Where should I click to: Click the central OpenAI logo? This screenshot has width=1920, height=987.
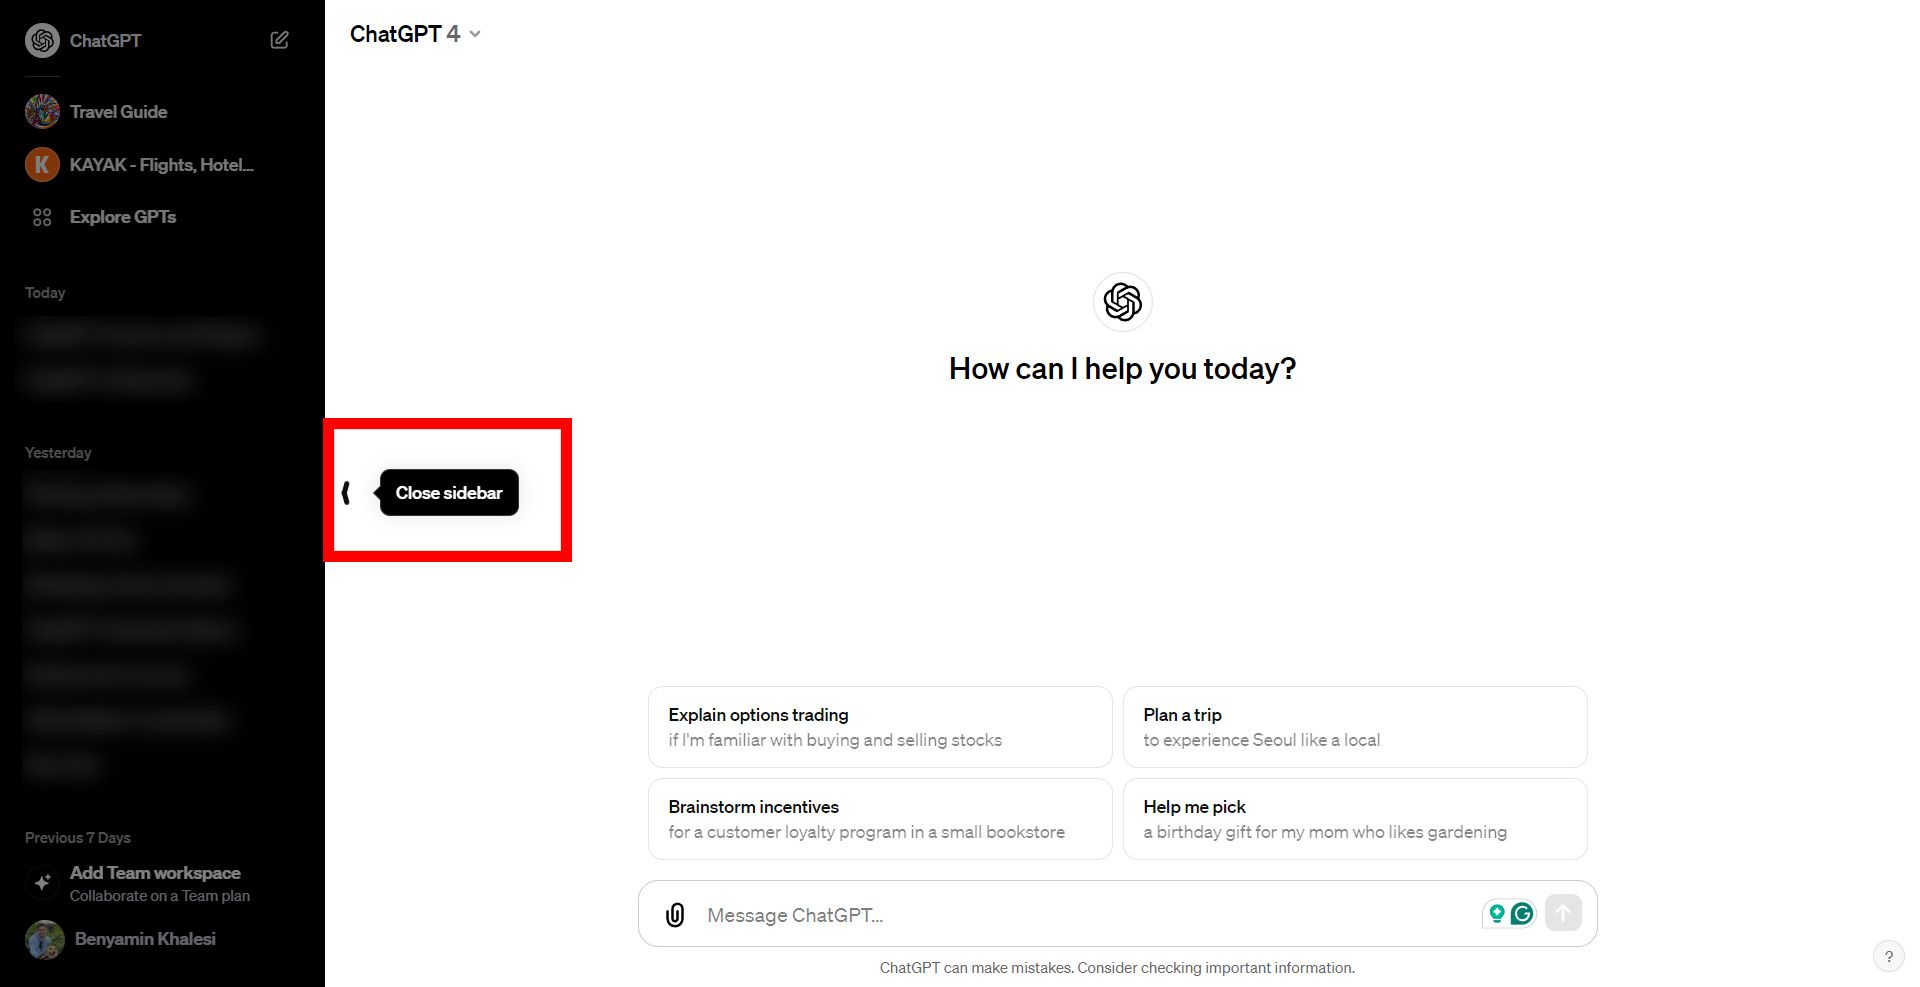click(x=1123, y=302)
